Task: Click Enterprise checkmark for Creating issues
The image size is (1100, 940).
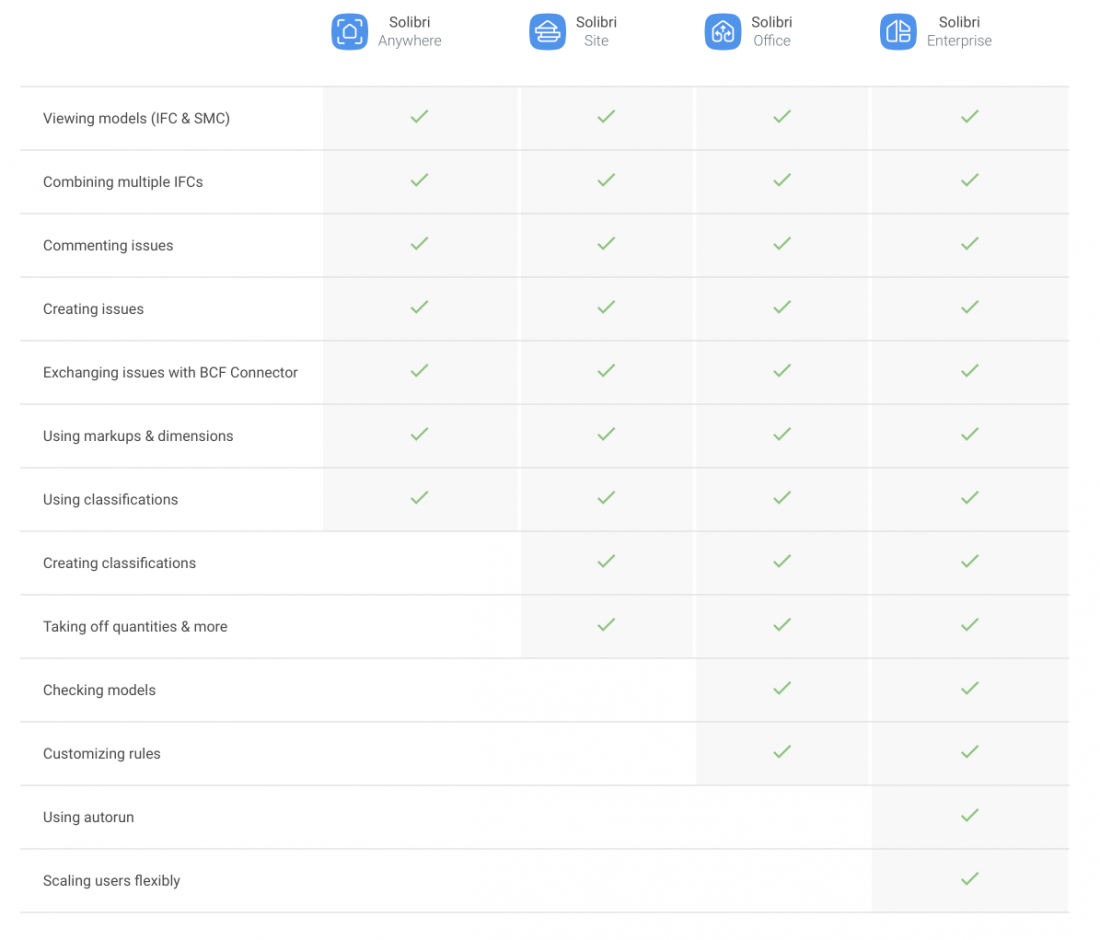Action: (x=970, y=307)
